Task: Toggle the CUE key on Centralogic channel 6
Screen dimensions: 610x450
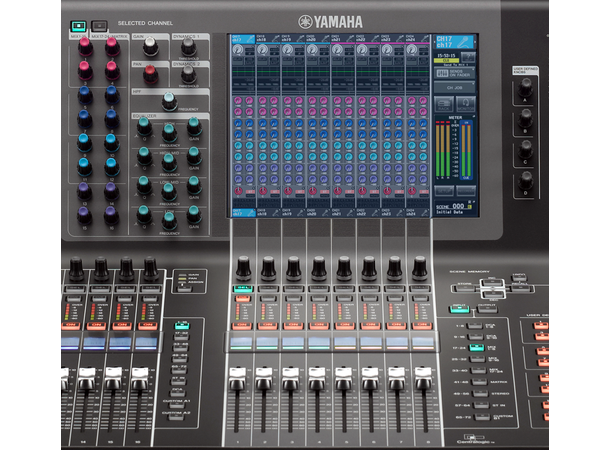Action: coord(369,299)
